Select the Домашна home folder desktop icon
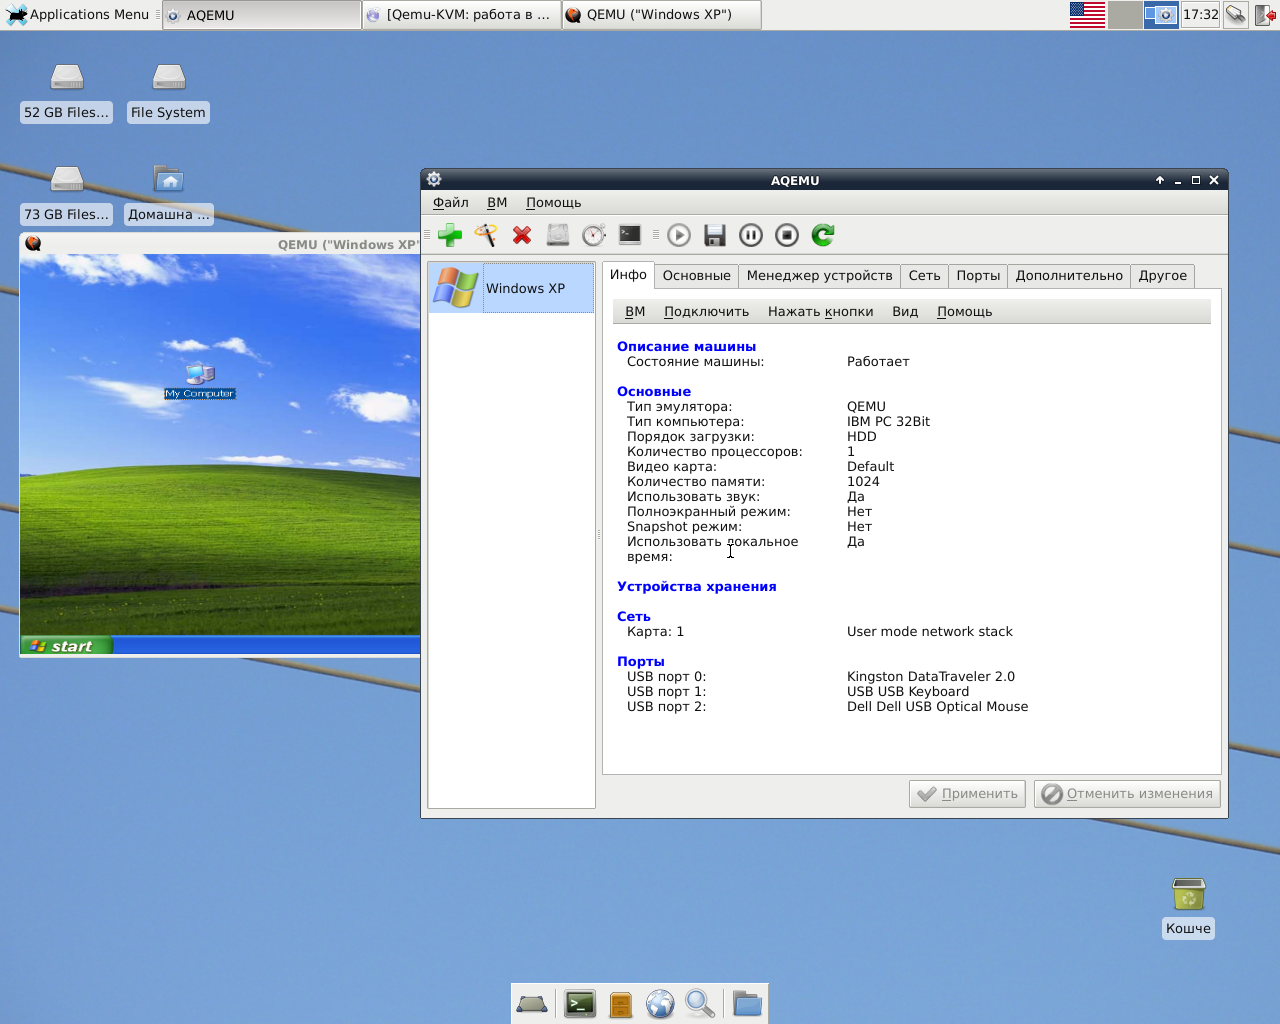Viewport: 1280px width, 1024px height. 169,194
